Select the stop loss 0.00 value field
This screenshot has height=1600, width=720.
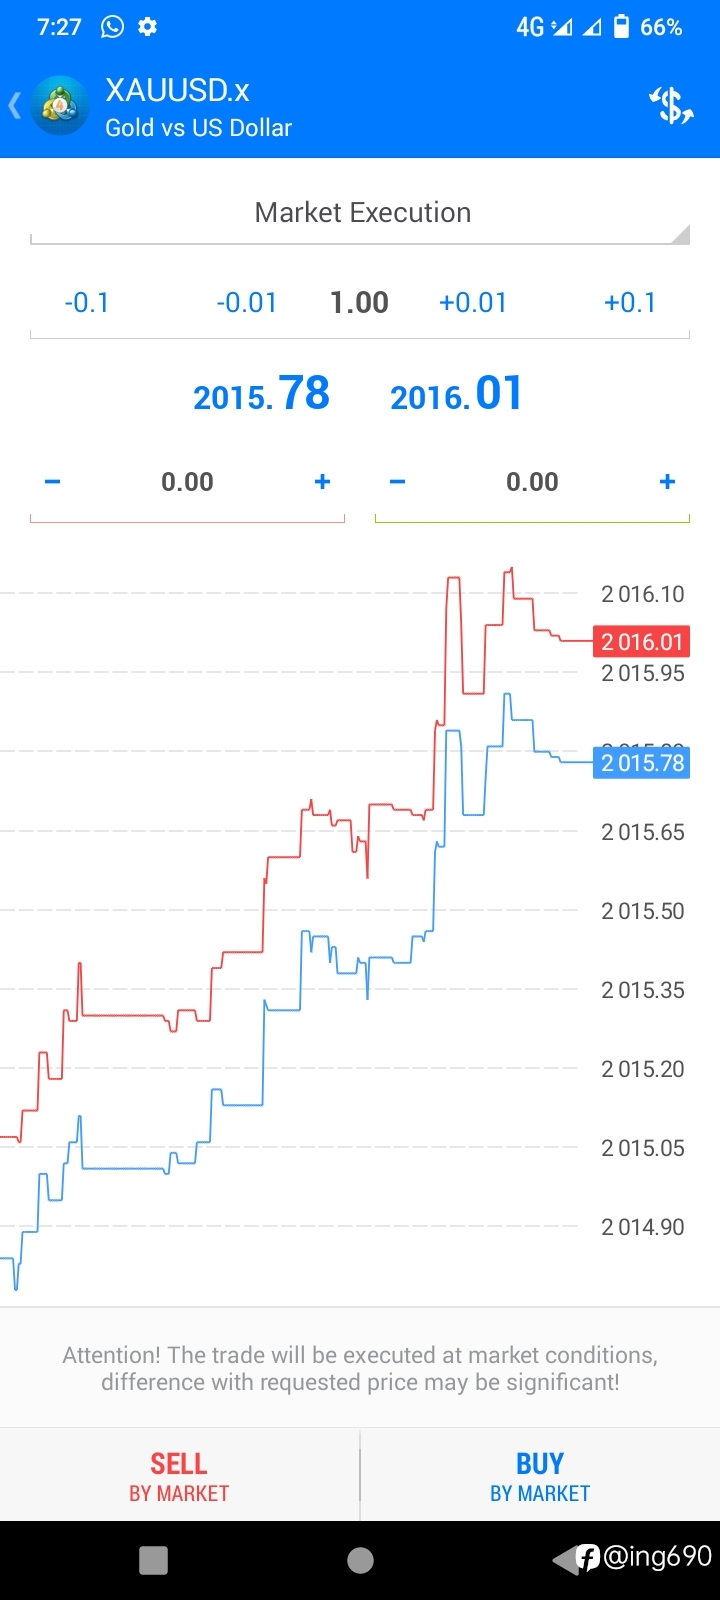(187, 482)
